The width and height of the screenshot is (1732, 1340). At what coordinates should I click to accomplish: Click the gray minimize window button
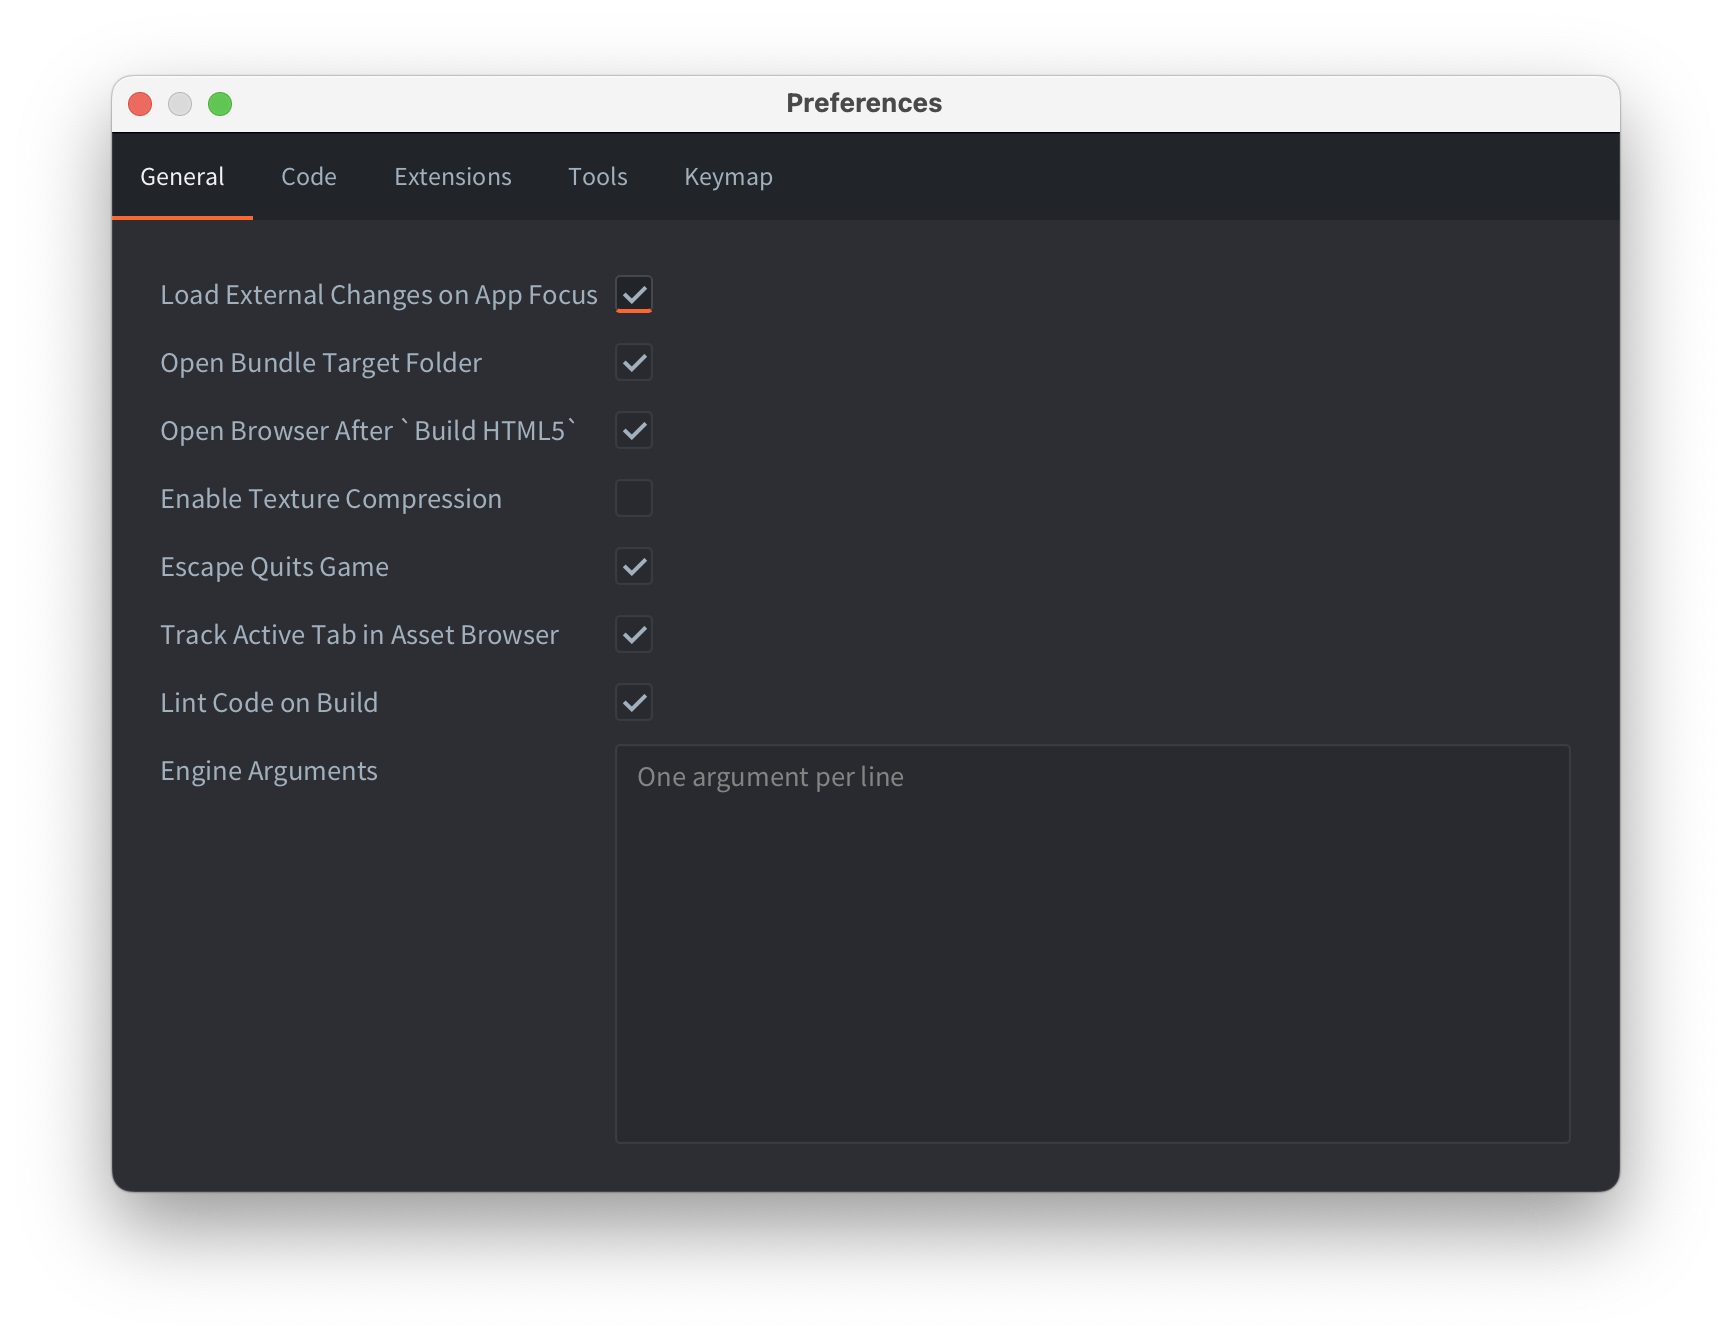click(x=180, y=104)
